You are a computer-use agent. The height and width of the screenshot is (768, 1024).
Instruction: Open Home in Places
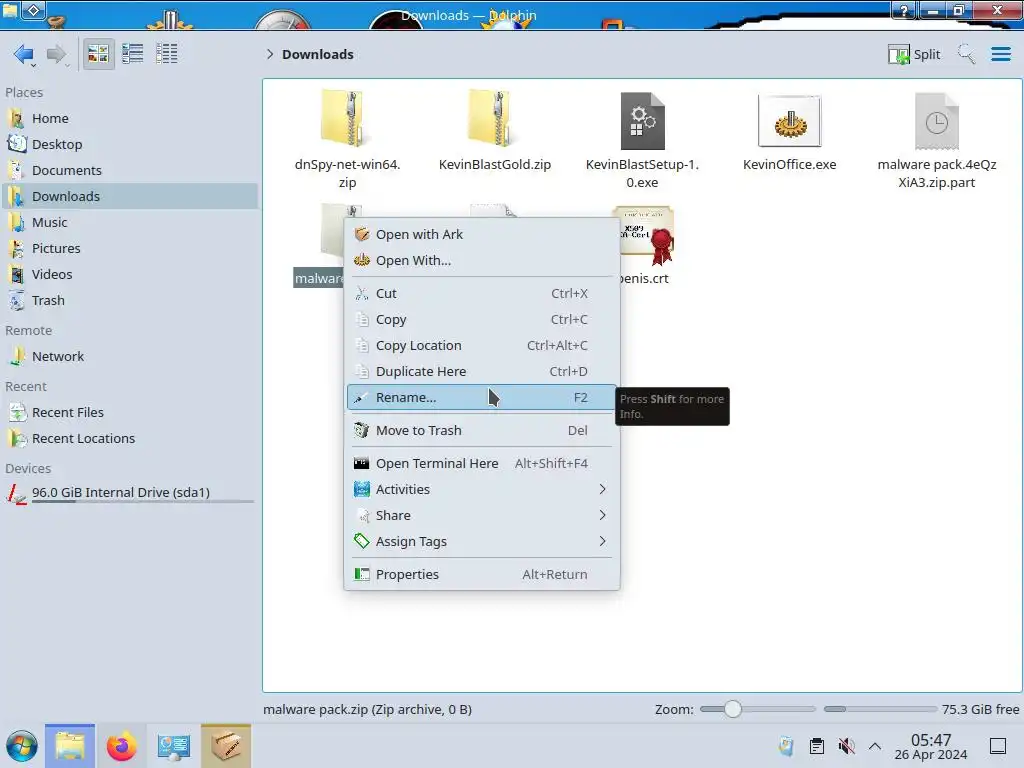pos(129,118)
